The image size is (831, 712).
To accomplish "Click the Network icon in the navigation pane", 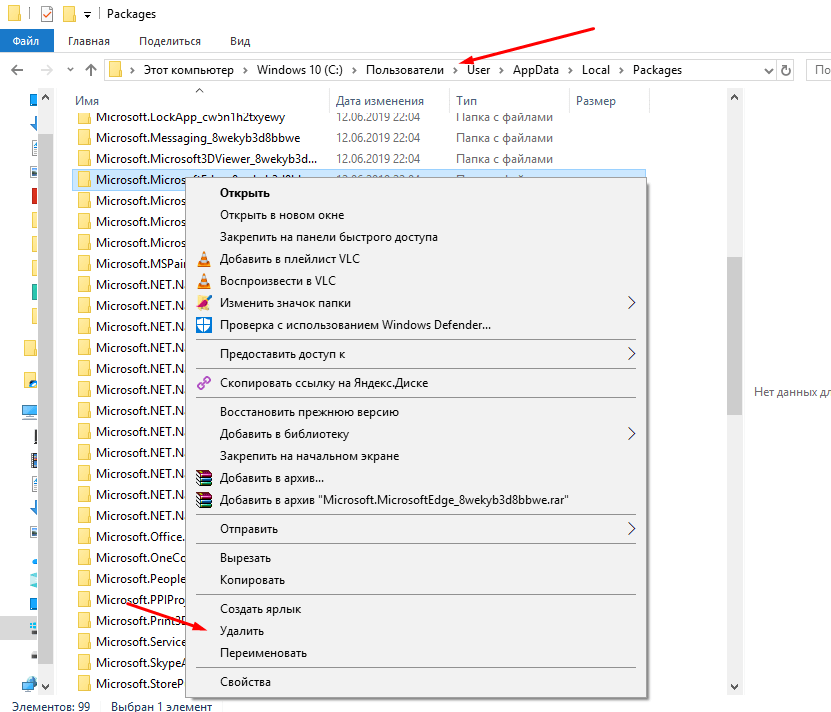I will point(30,684).
